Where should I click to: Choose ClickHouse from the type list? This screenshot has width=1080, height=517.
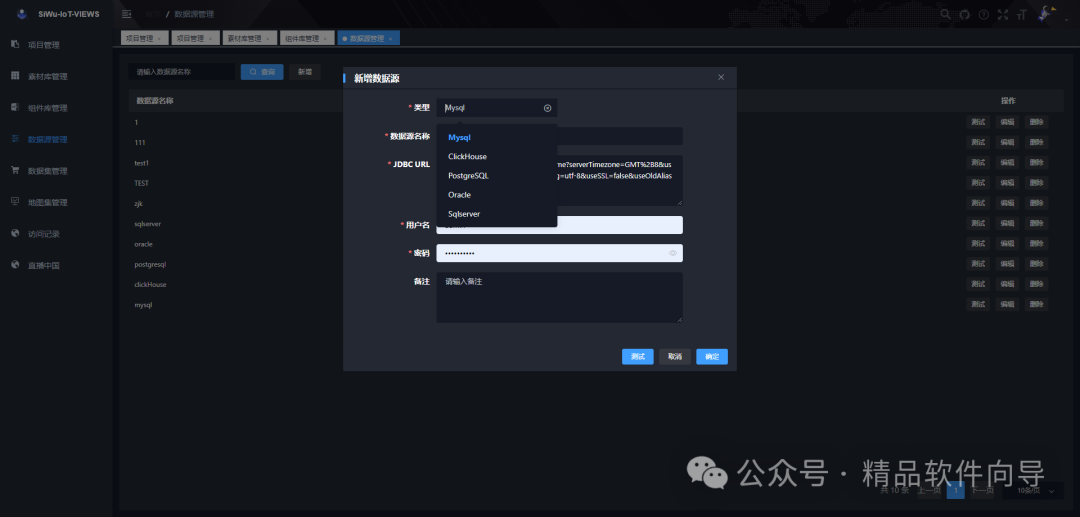[497, 157]
